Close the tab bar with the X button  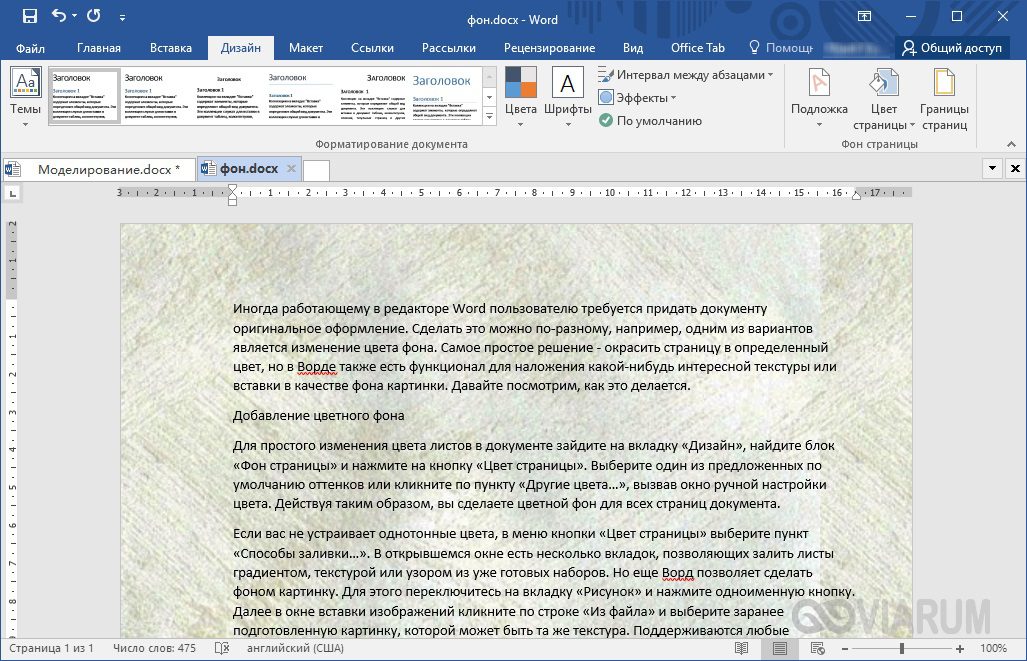pyautogui.click(x=1015, y=168)
